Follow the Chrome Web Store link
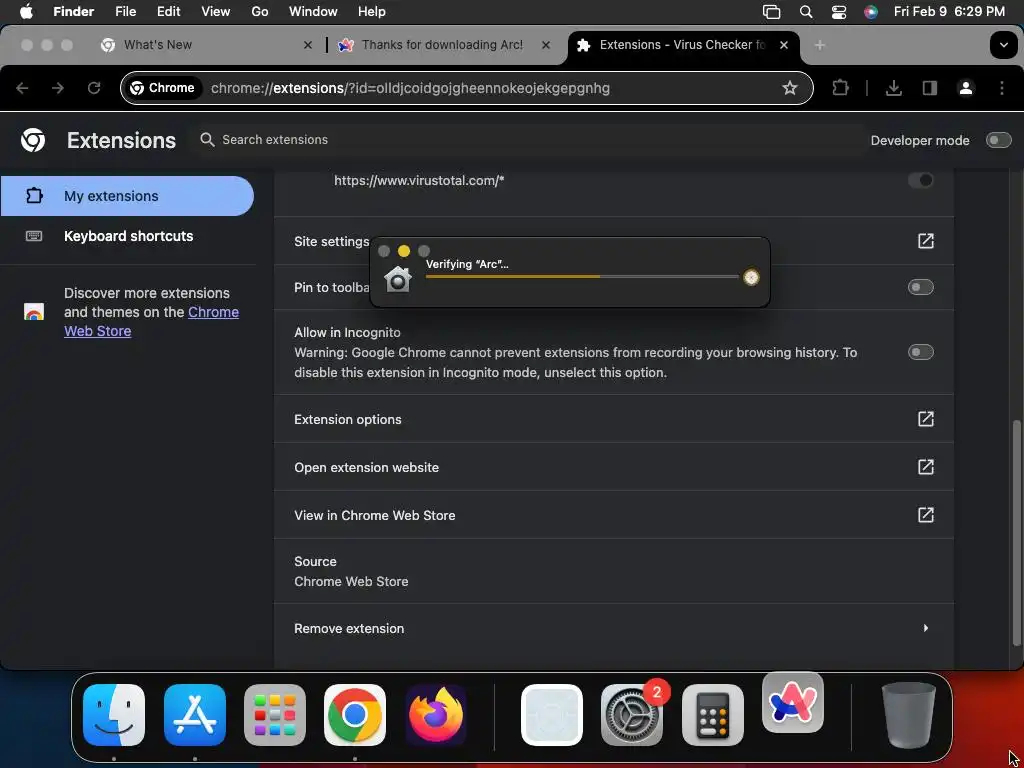 click(x=152, y=321)
